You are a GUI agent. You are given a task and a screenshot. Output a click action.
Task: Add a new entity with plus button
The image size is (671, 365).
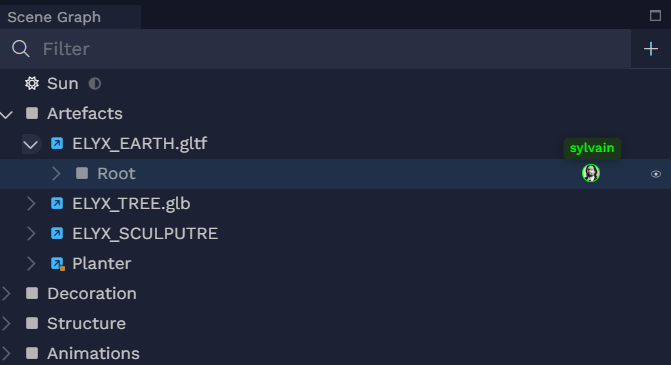[x=651, y=49]
